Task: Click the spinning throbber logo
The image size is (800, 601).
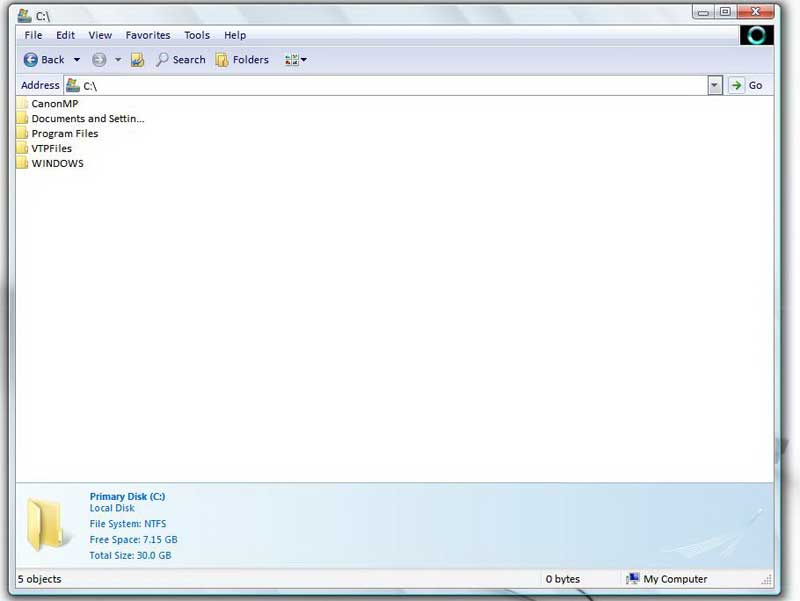Action: click(x=757, y=35)
